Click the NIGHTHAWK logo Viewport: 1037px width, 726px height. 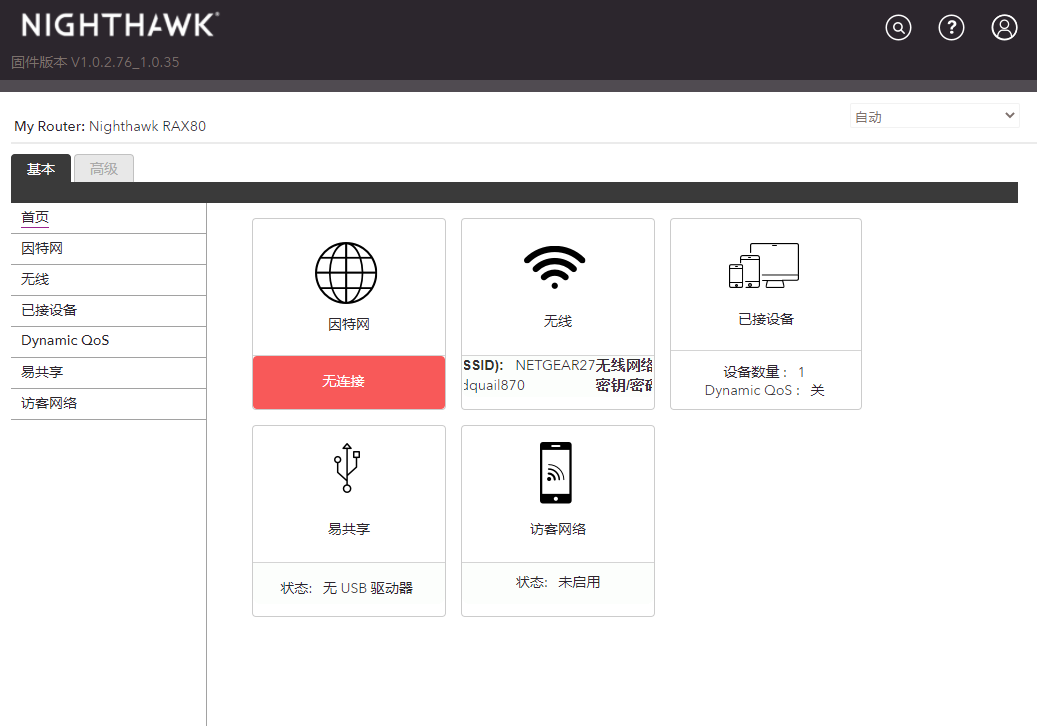(120, 25)
